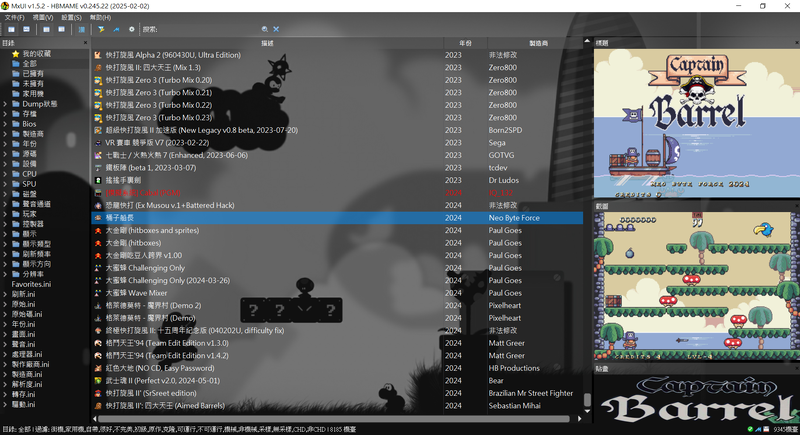Click the filter funnel toolbar icon

(x=102, y=30)
